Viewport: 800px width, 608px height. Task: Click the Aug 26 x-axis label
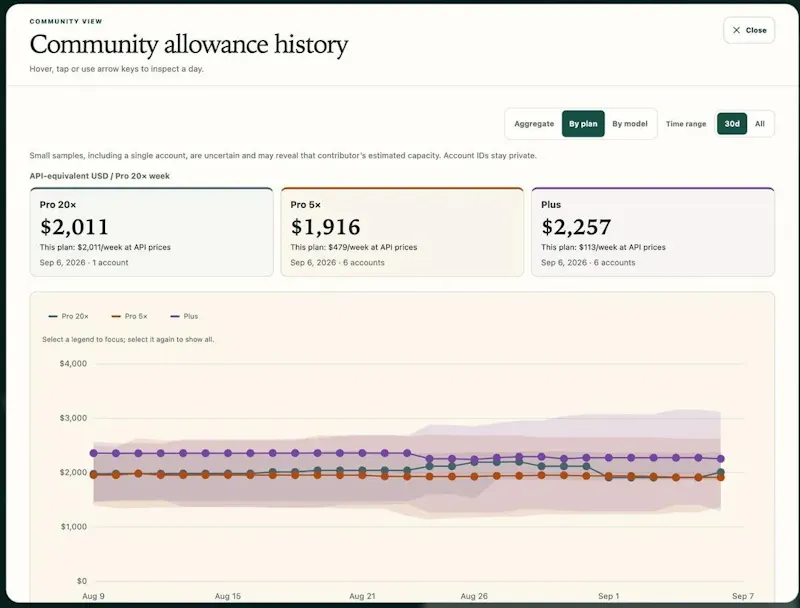[x=474, y=596]
